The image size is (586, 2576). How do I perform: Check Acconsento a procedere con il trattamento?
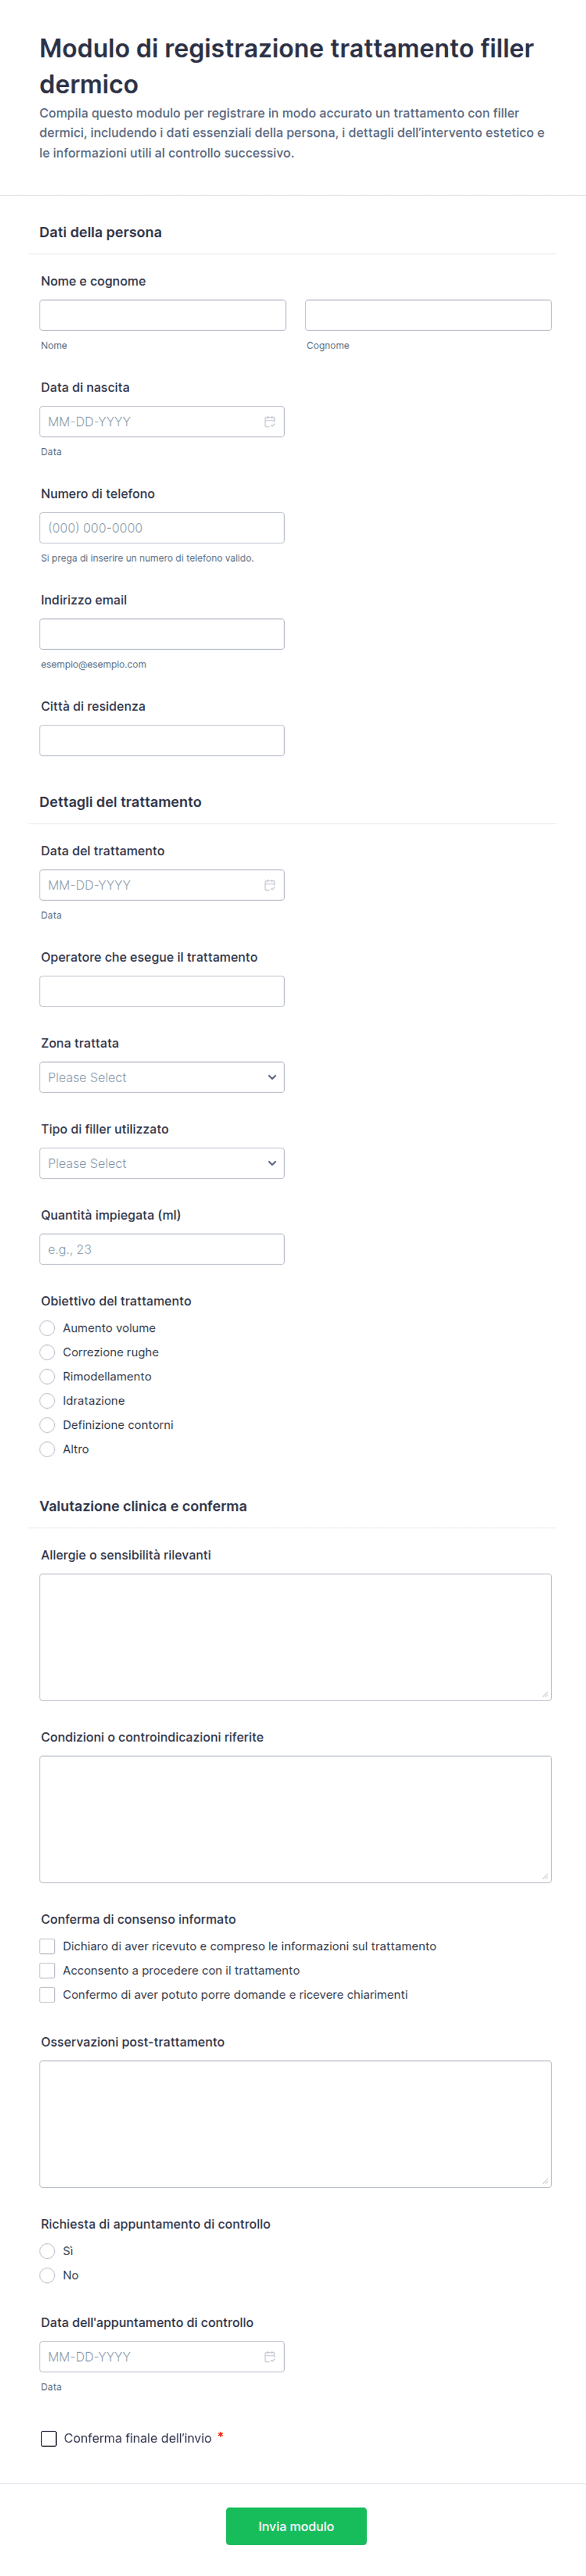click(x=47, y=1970)
